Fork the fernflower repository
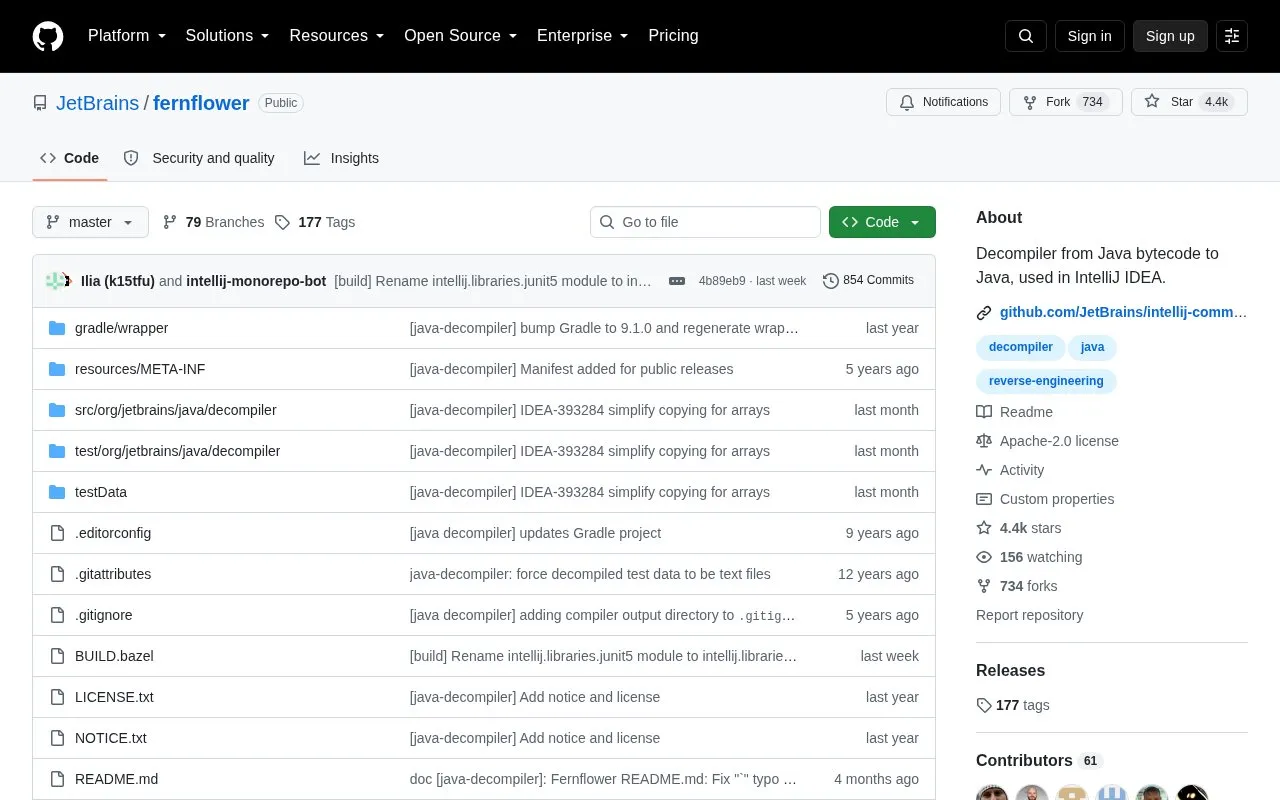1280x800 pixels. (1066, 102)
